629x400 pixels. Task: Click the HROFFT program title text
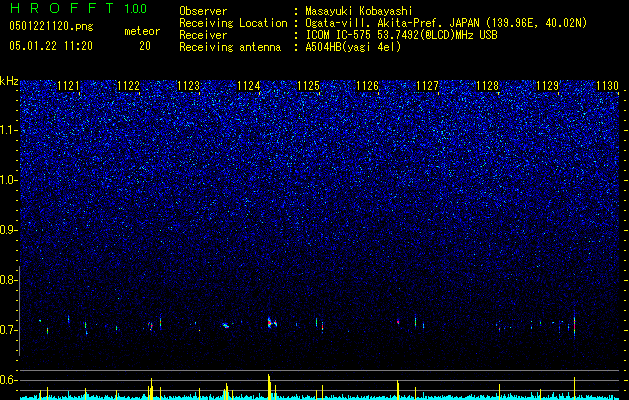62,8
